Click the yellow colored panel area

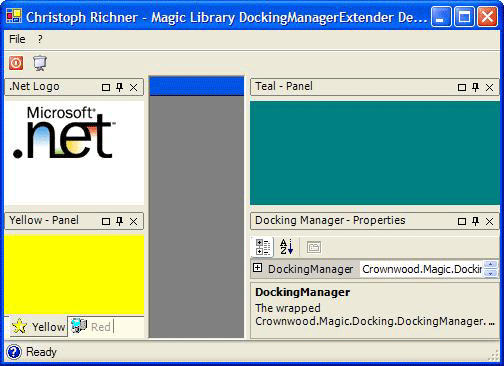click(74, 275)
